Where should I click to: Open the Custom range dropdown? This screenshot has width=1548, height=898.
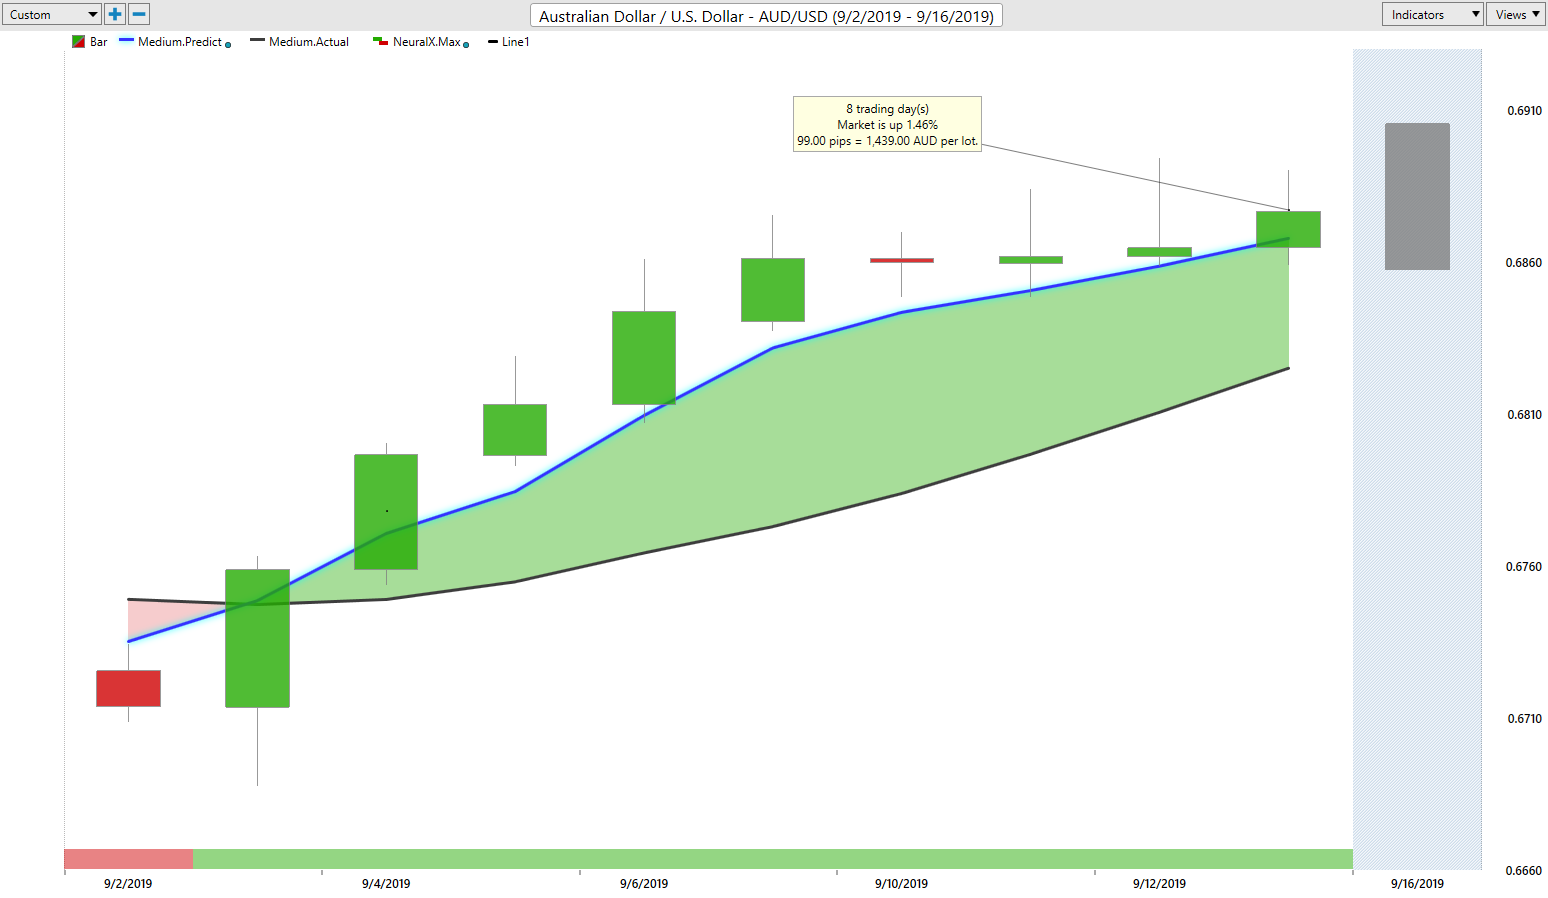pos(51,14)
